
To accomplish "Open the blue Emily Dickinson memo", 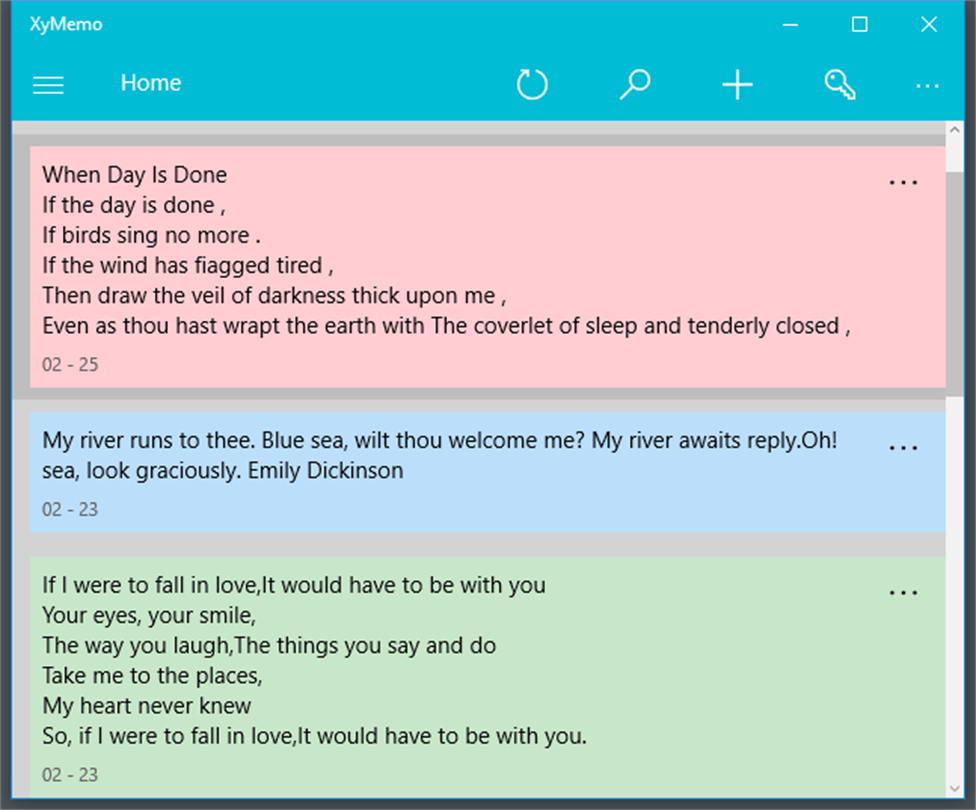I will [x=487, y=472].
